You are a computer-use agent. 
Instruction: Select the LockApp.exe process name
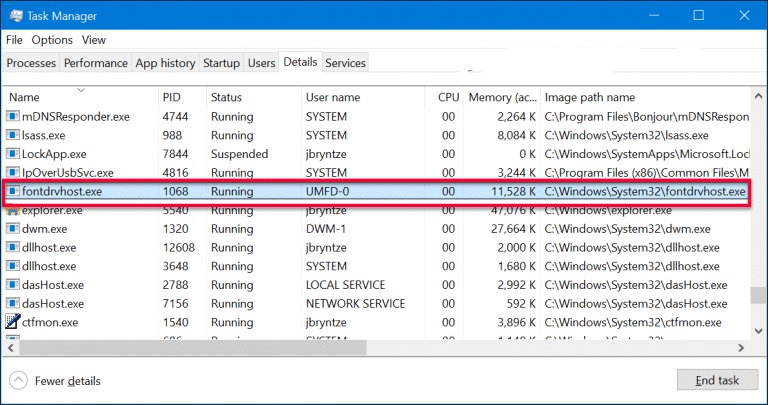click(x=54, y=154)
